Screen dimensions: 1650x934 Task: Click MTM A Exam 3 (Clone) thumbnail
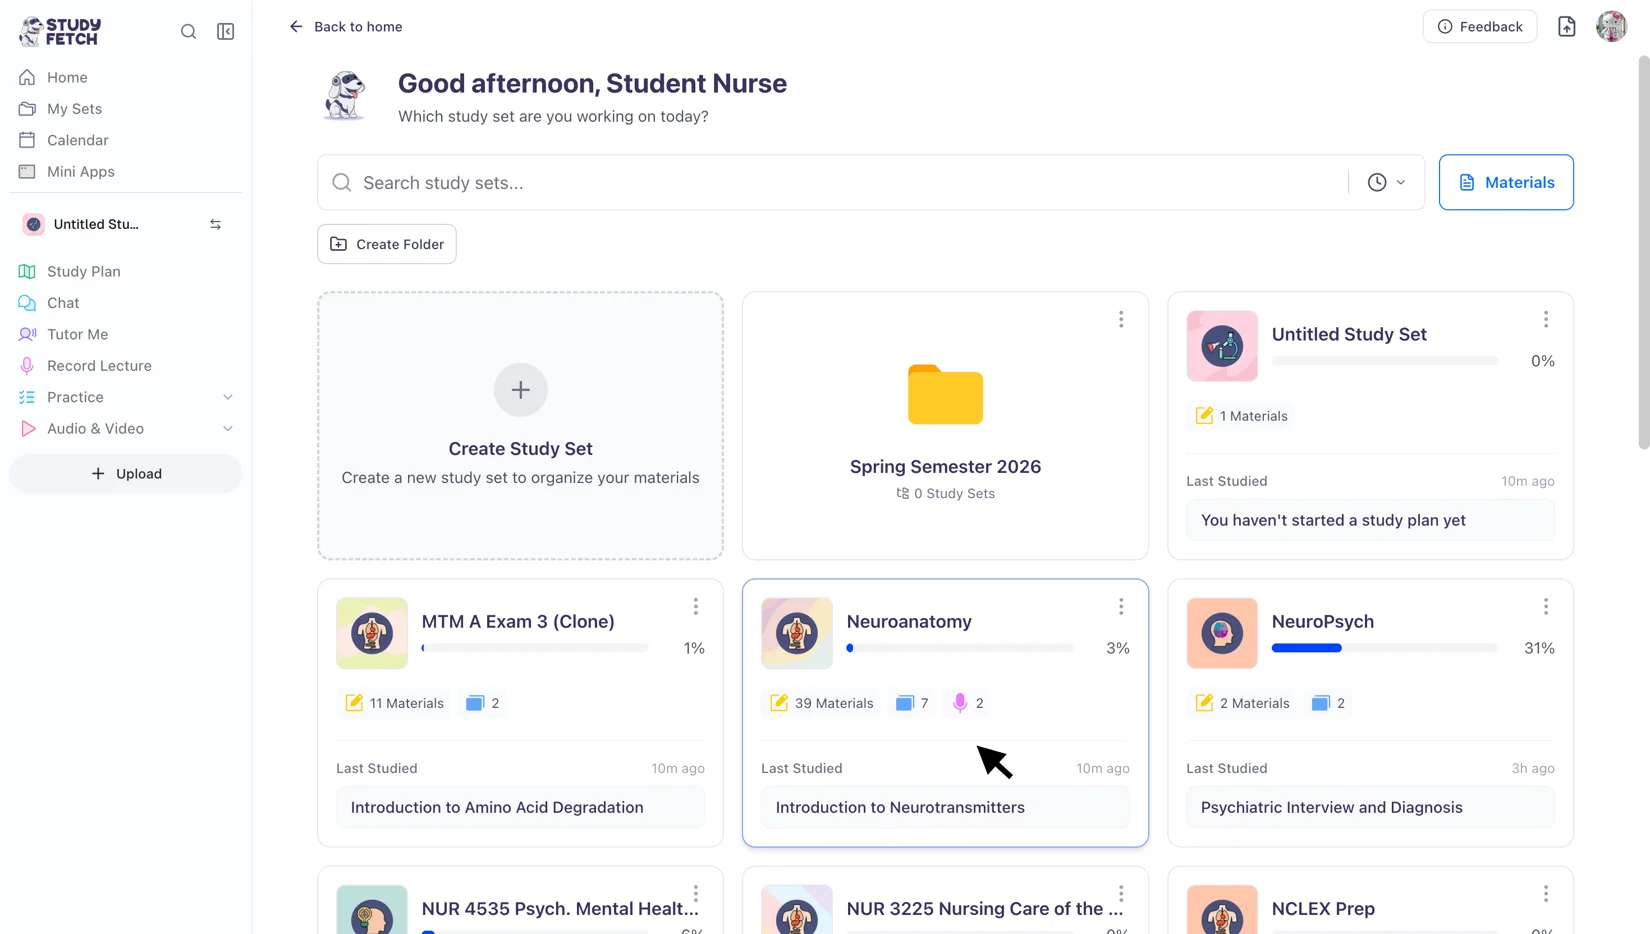[x=372, y=633]
